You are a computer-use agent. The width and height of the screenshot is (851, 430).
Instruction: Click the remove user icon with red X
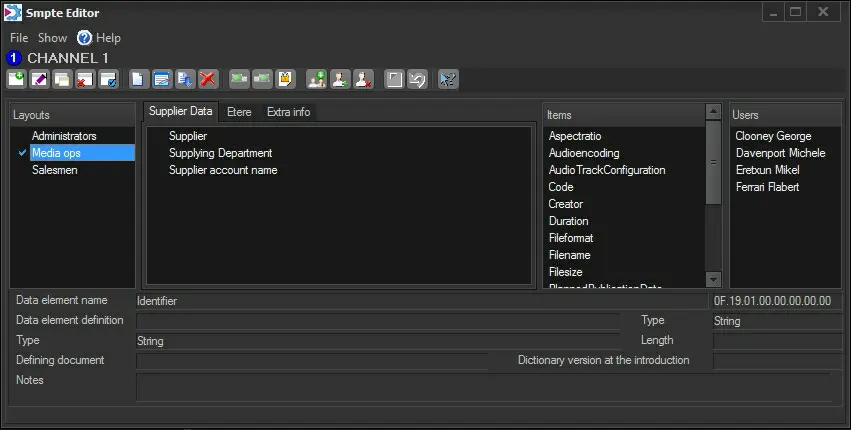[x=364, y=78]
